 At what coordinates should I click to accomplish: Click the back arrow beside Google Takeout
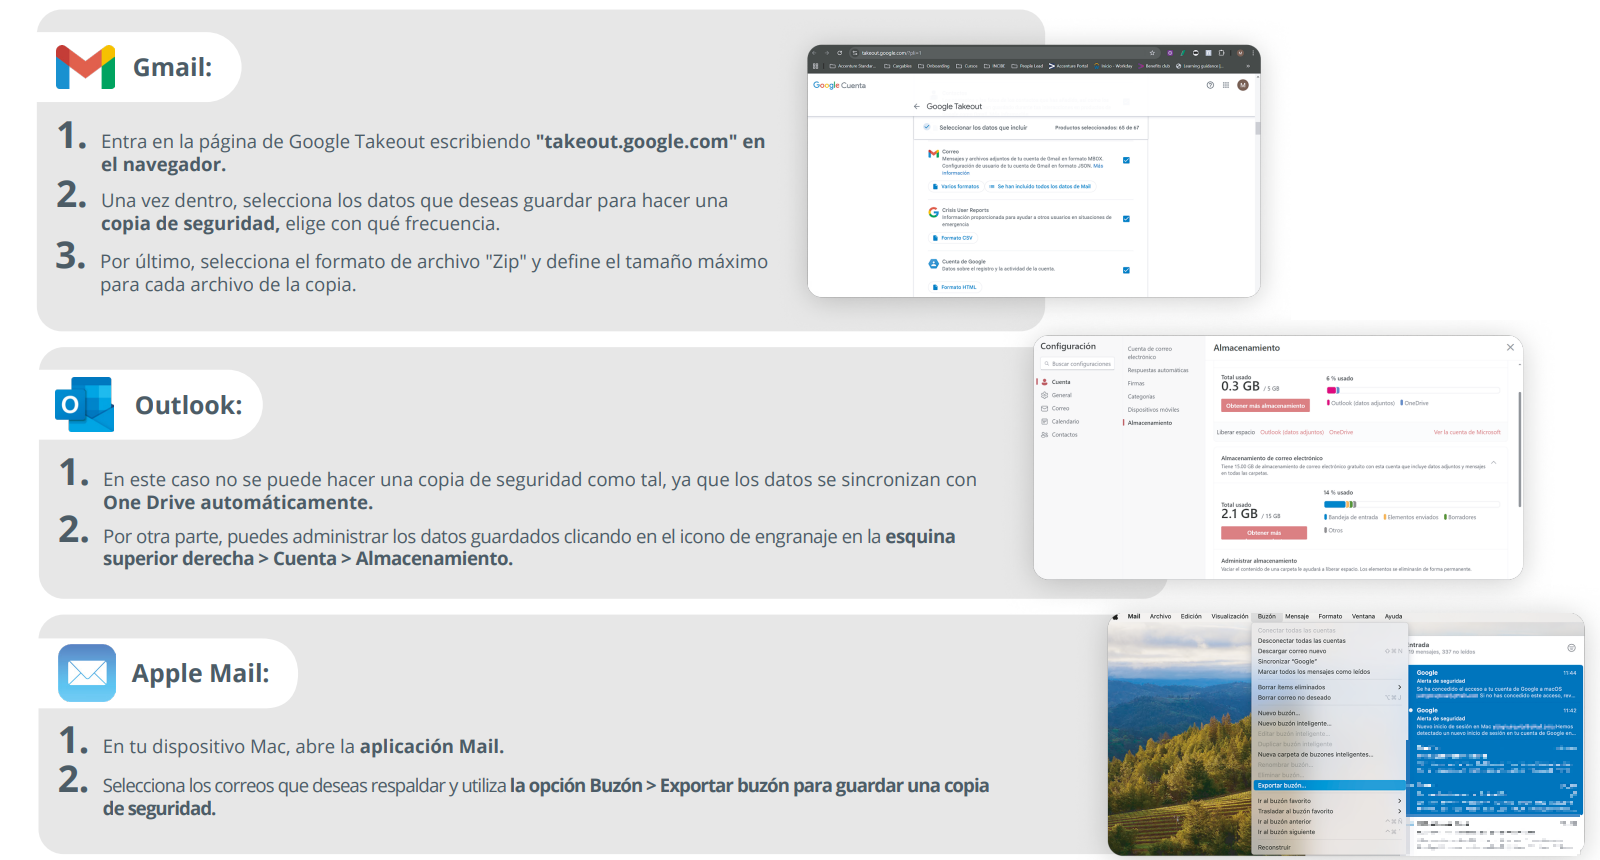[x=916, y=106]
